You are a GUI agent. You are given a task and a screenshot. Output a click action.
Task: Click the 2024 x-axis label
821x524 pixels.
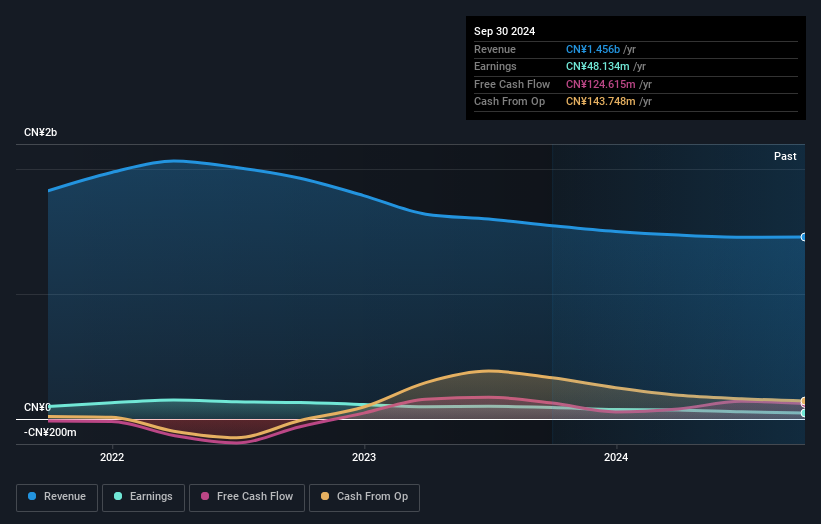tap(616, 457)
